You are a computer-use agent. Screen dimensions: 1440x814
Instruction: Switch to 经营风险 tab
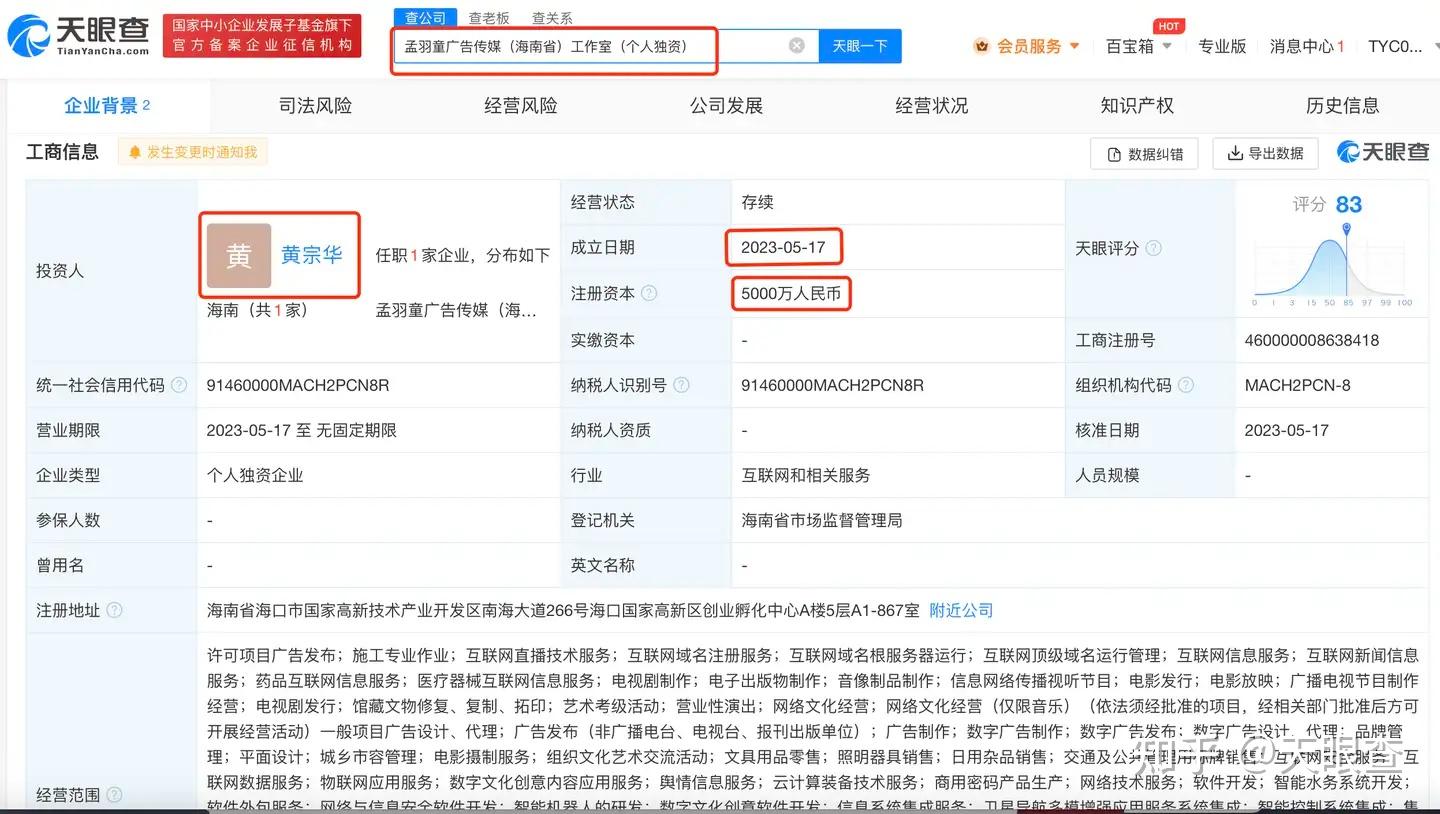click(x=521, y=105)
